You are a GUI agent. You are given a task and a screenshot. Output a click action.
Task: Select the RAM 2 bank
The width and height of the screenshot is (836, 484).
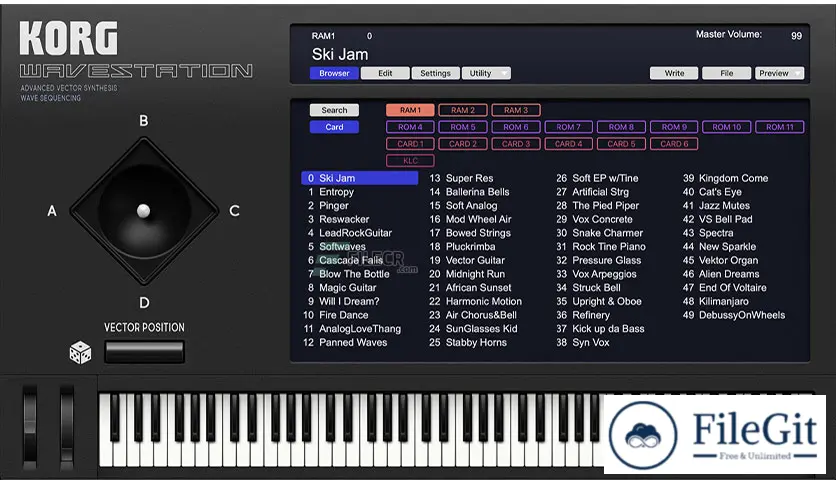(463, 110)
